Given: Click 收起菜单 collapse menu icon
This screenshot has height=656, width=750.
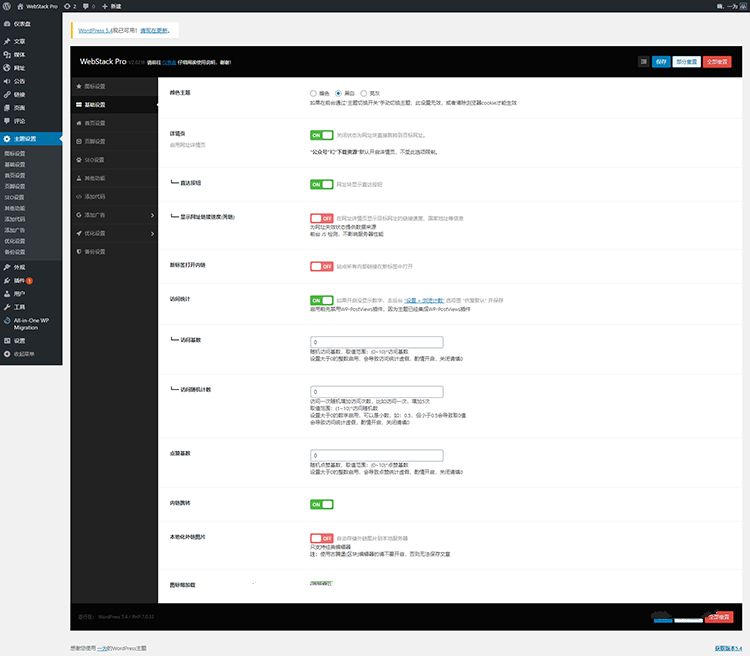Looking at the screenshot, I should click(7, 353).
